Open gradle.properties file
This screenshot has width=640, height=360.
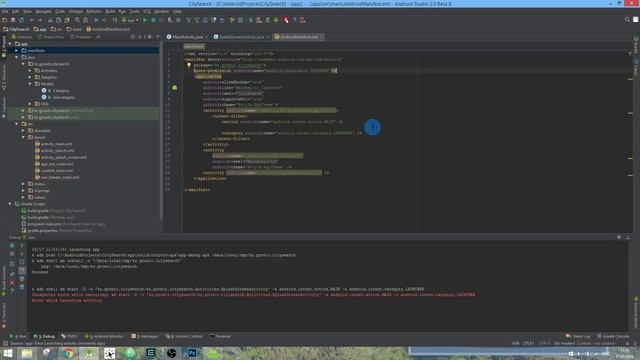56,231
